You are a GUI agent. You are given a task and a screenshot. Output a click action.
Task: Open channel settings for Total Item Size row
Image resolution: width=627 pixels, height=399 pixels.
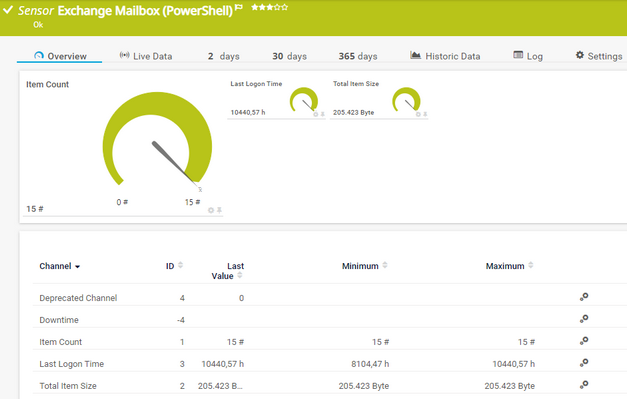(584, 385)
